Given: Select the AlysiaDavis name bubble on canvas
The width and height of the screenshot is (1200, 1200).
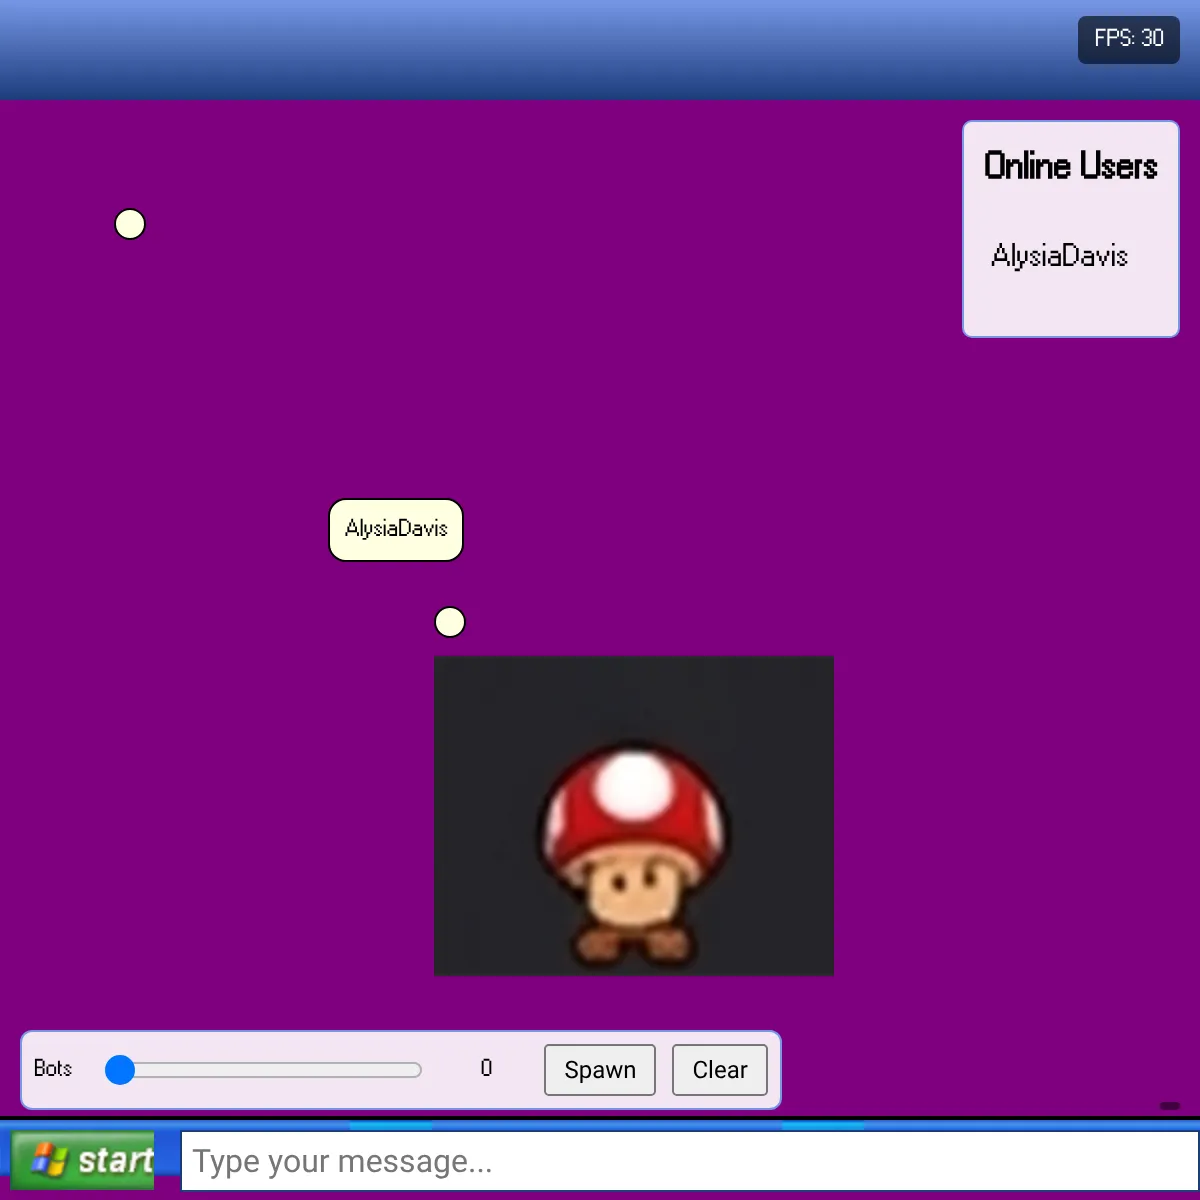Looking at the screenshot, I should [x=396, y=529].
